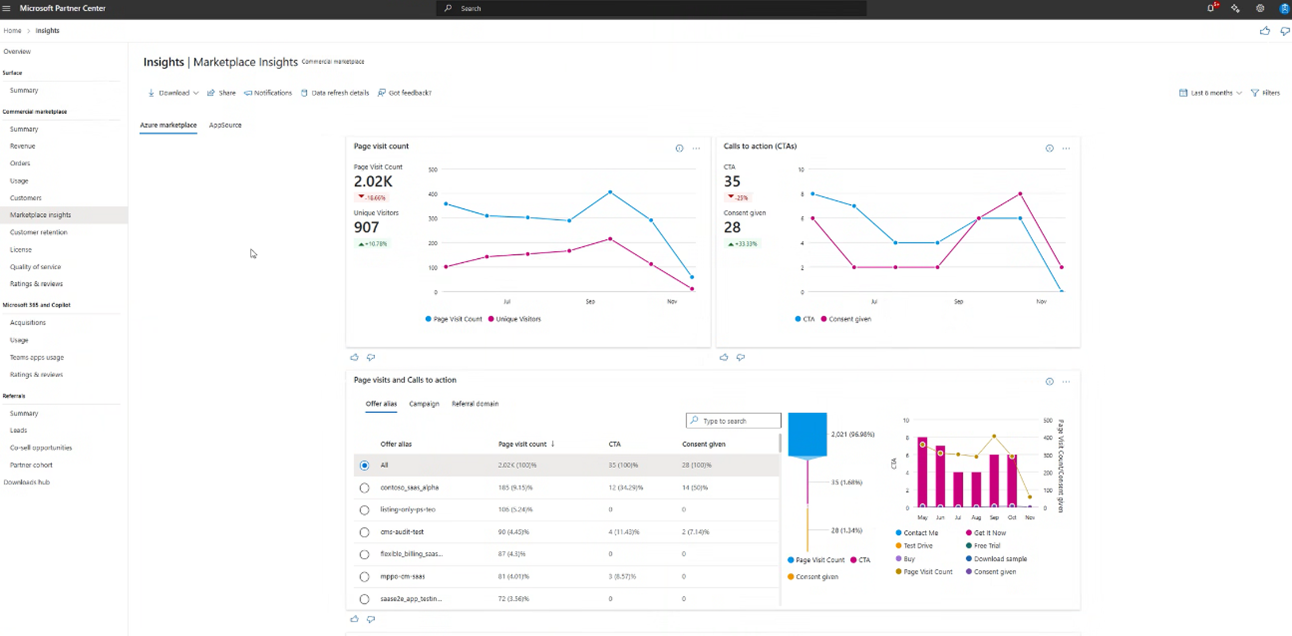1292x636 pixels.
Task: Switch to the AppSource tab
Action: pyautogui.click(x=225, y=125)
